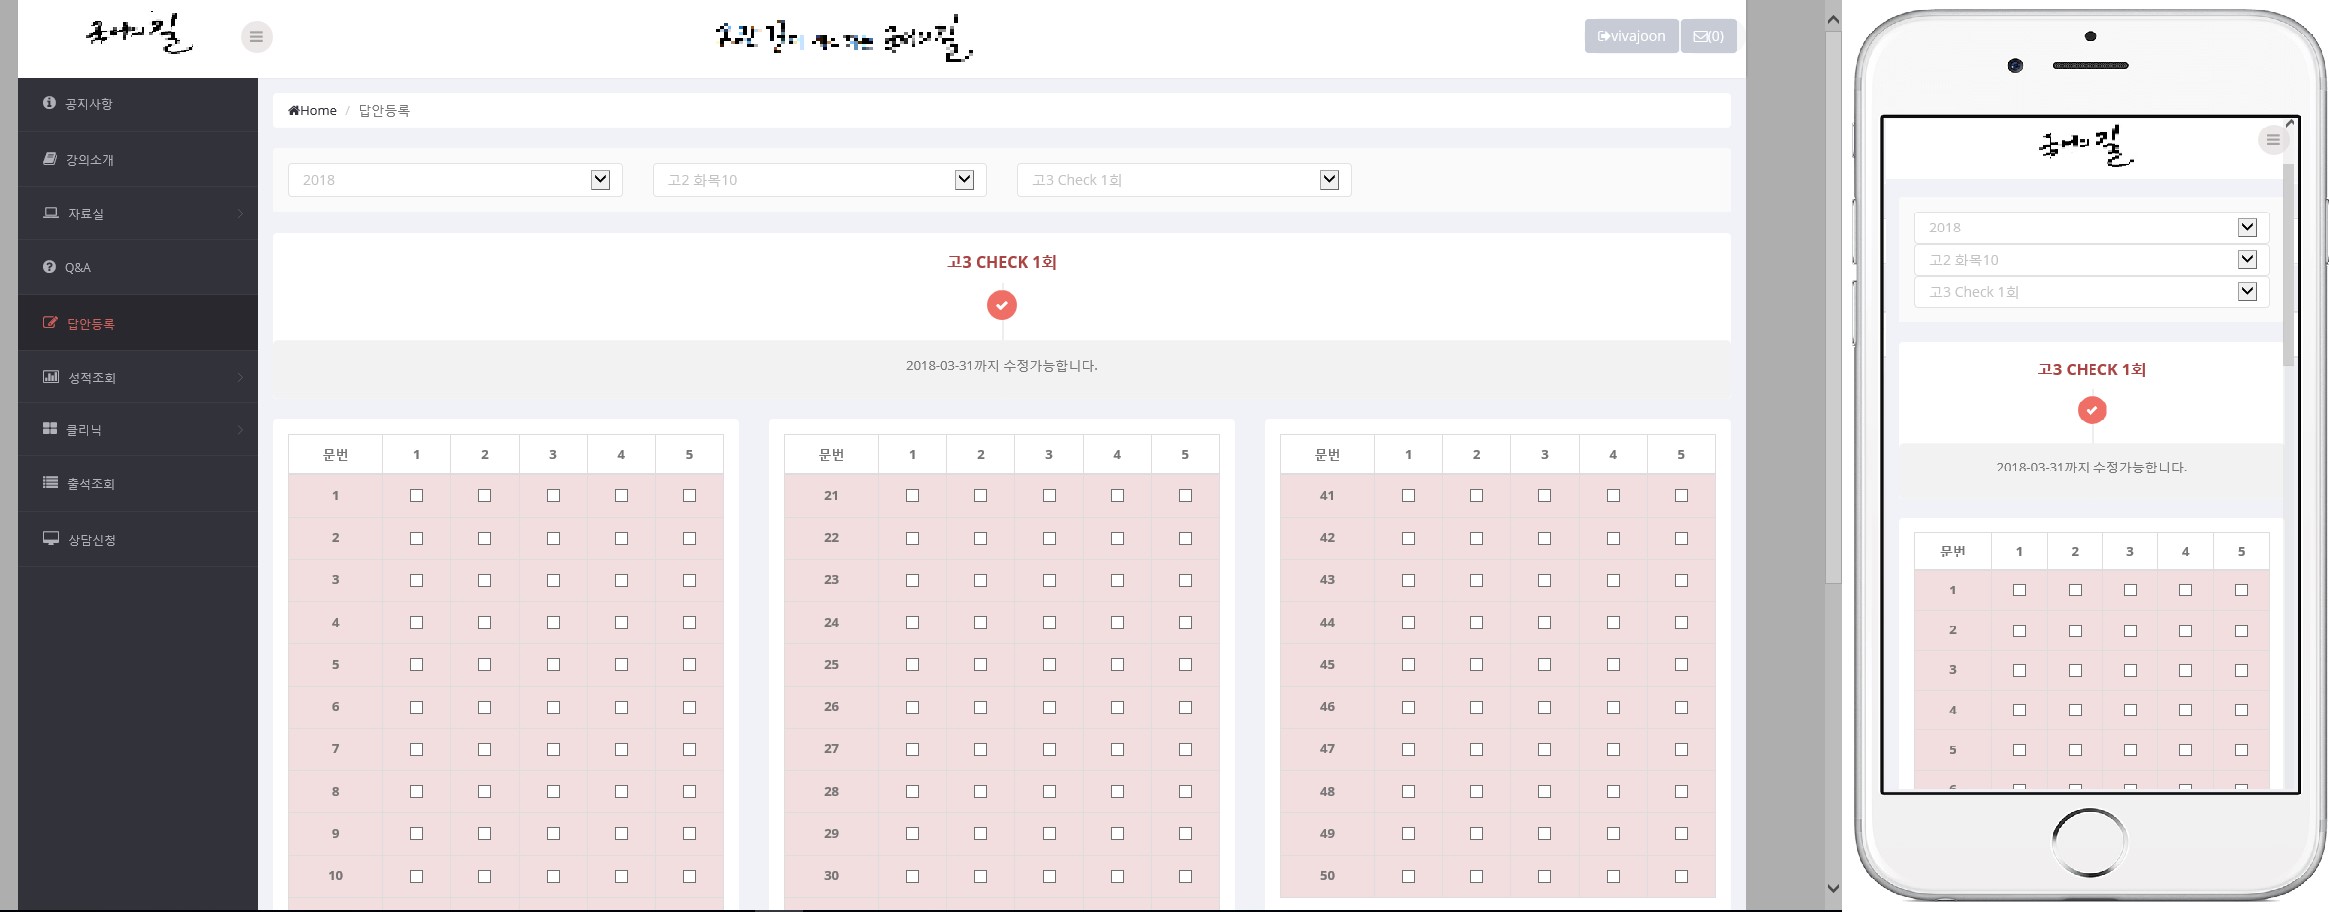Check answer 5 for question 50
Image resolution: width=2329 pixels, height=915 pixels.
pyautogui.click(x=1681, y=876)
